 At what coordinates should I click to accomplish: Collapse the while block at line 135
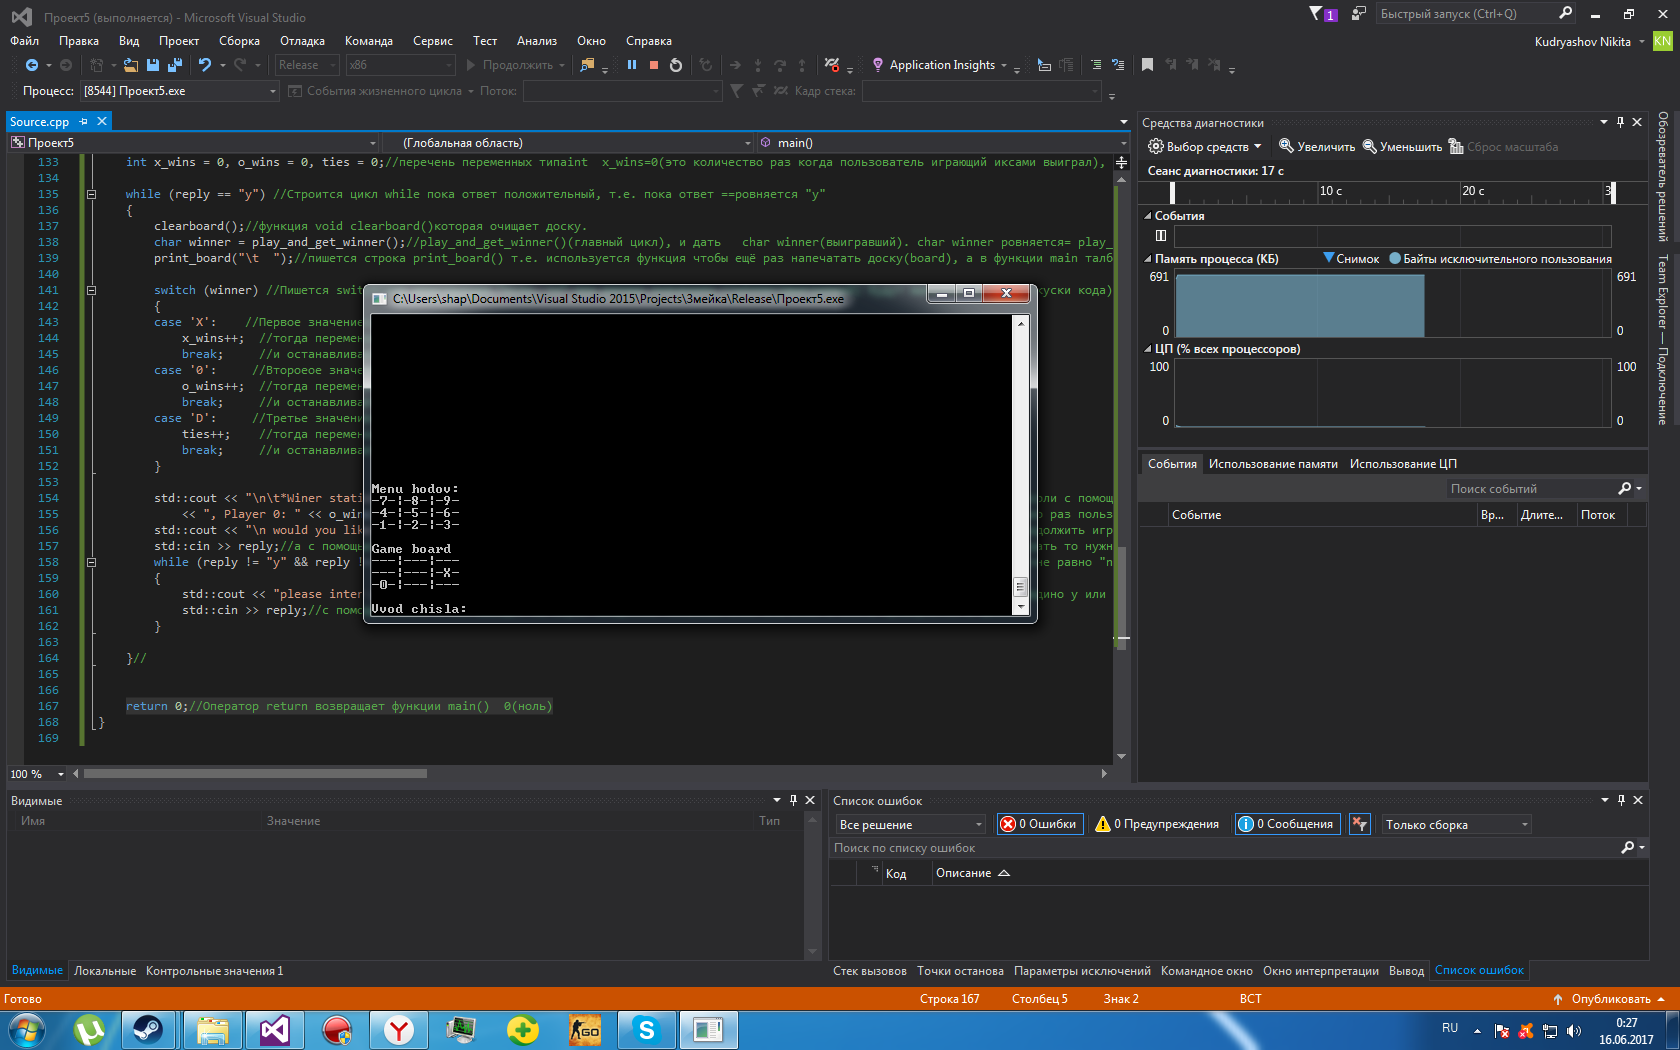(91, 194)
